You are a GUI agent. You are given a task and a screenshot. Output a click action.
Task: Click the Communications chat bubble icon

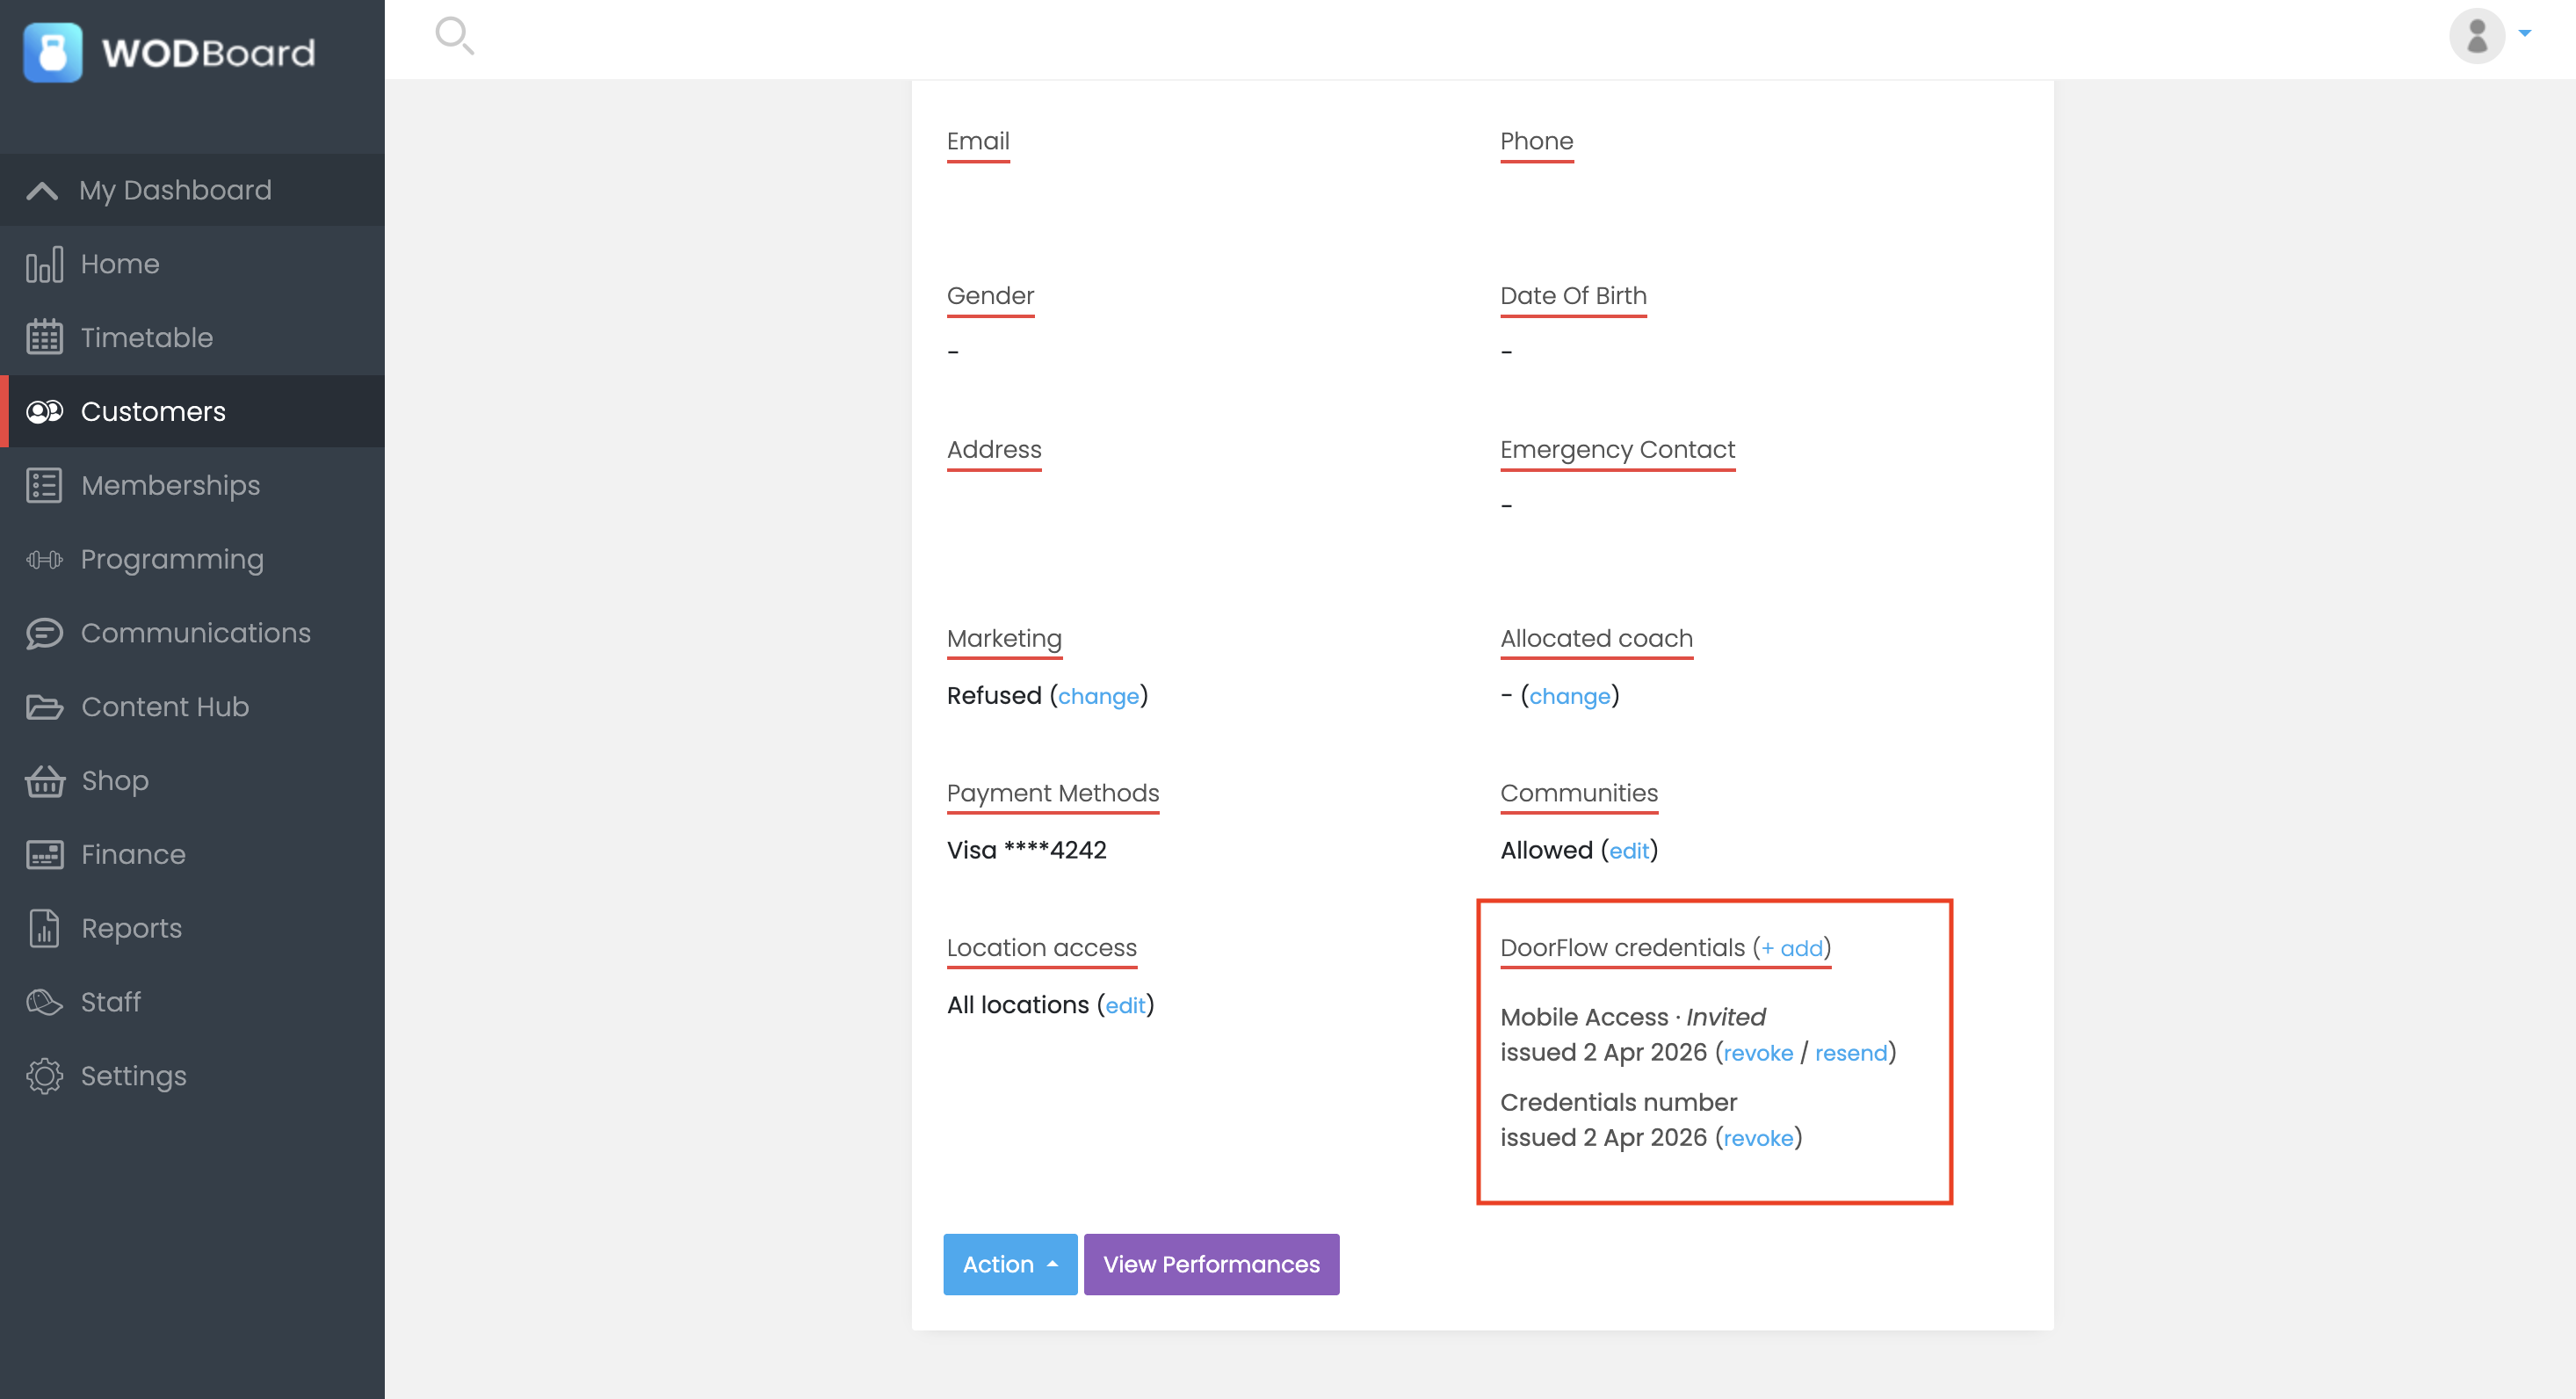tap(44, 634)
